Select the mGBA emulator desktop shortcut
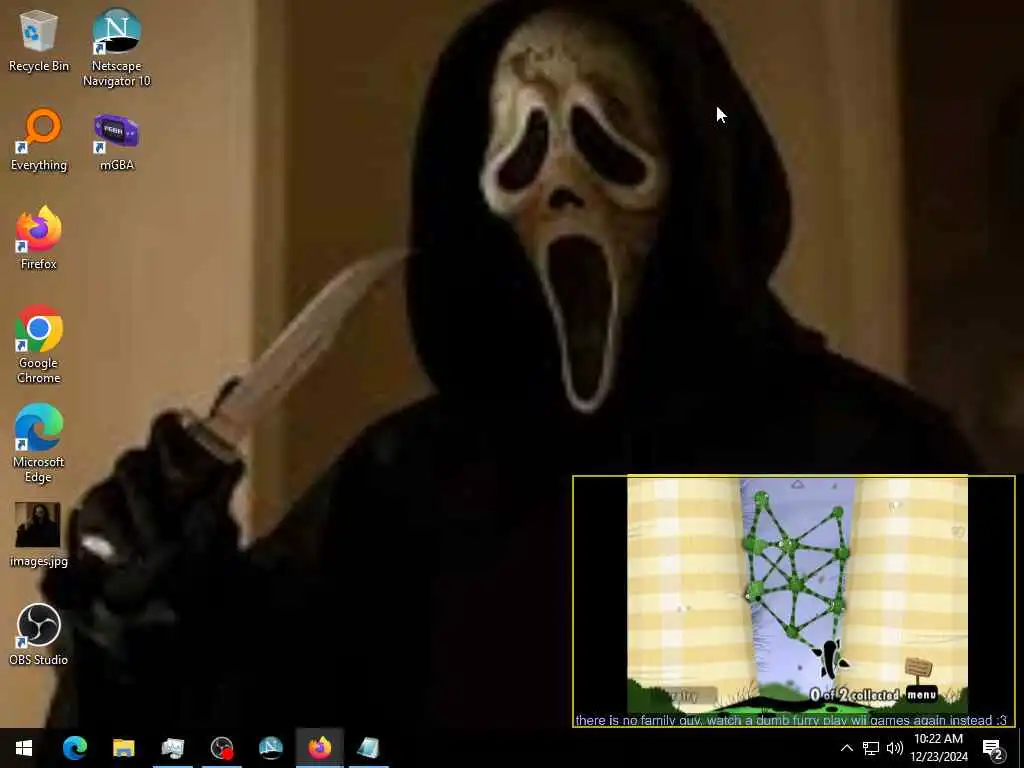Screen dimensions: 1024x768 point(116,140)
